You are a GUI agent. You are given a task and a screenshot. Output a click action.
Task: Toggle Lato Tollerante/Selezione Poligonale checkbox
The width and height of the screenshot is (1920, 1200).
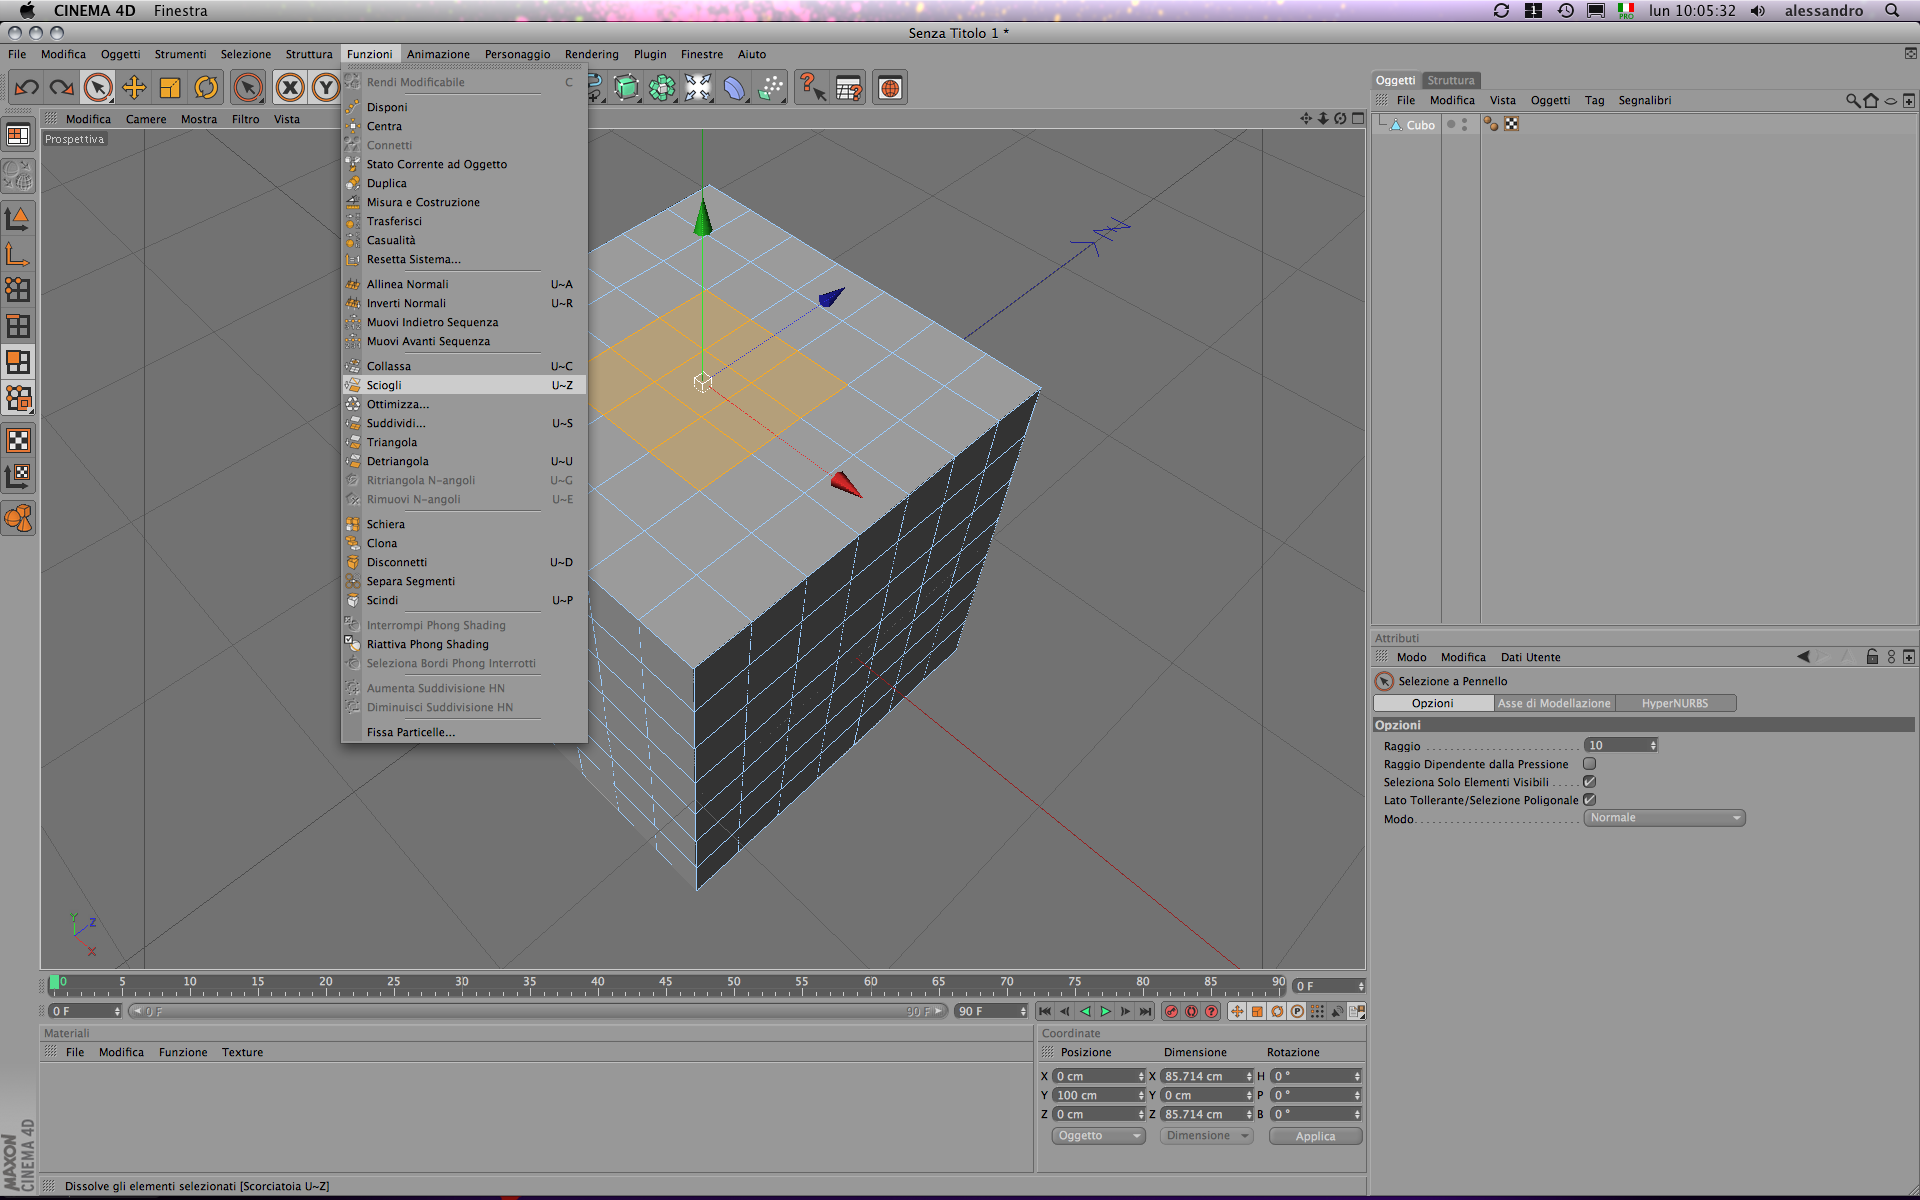coord(1589,800)
